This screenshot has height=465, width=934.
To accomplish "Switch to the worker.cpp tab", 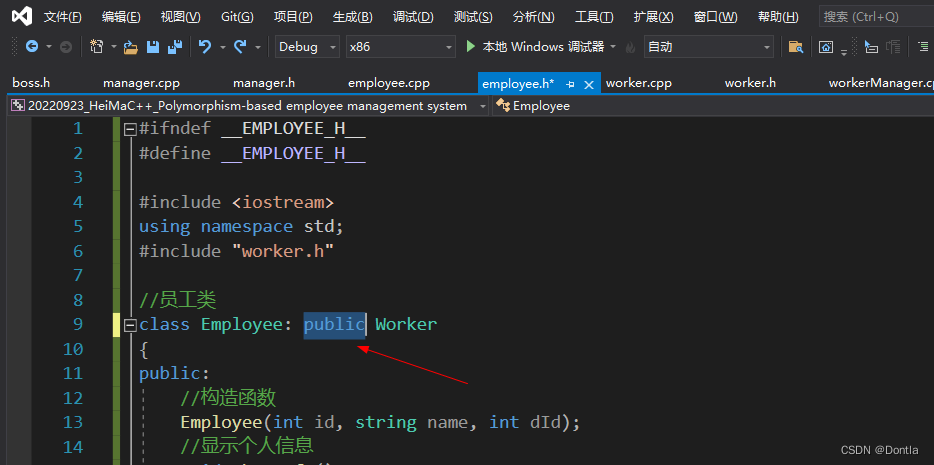I will (639, 83).
